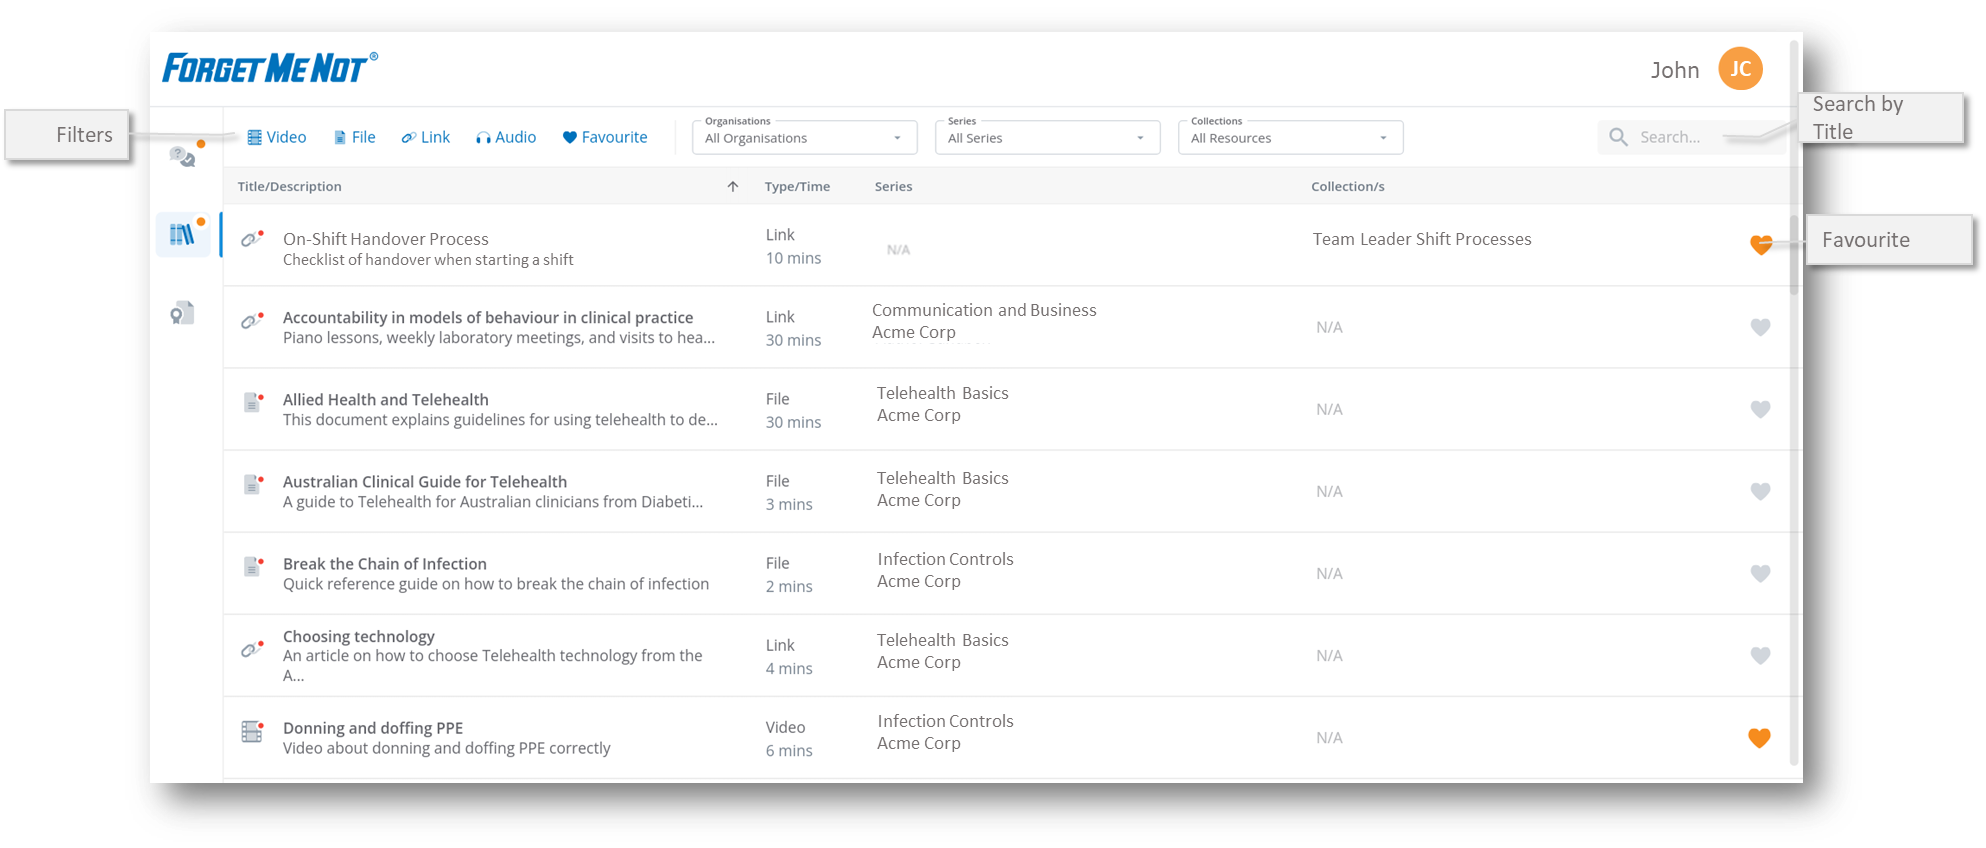Screen dimensions: 1986x848
Task: Open the search documents sidebar icon
Action: [182, 314]
